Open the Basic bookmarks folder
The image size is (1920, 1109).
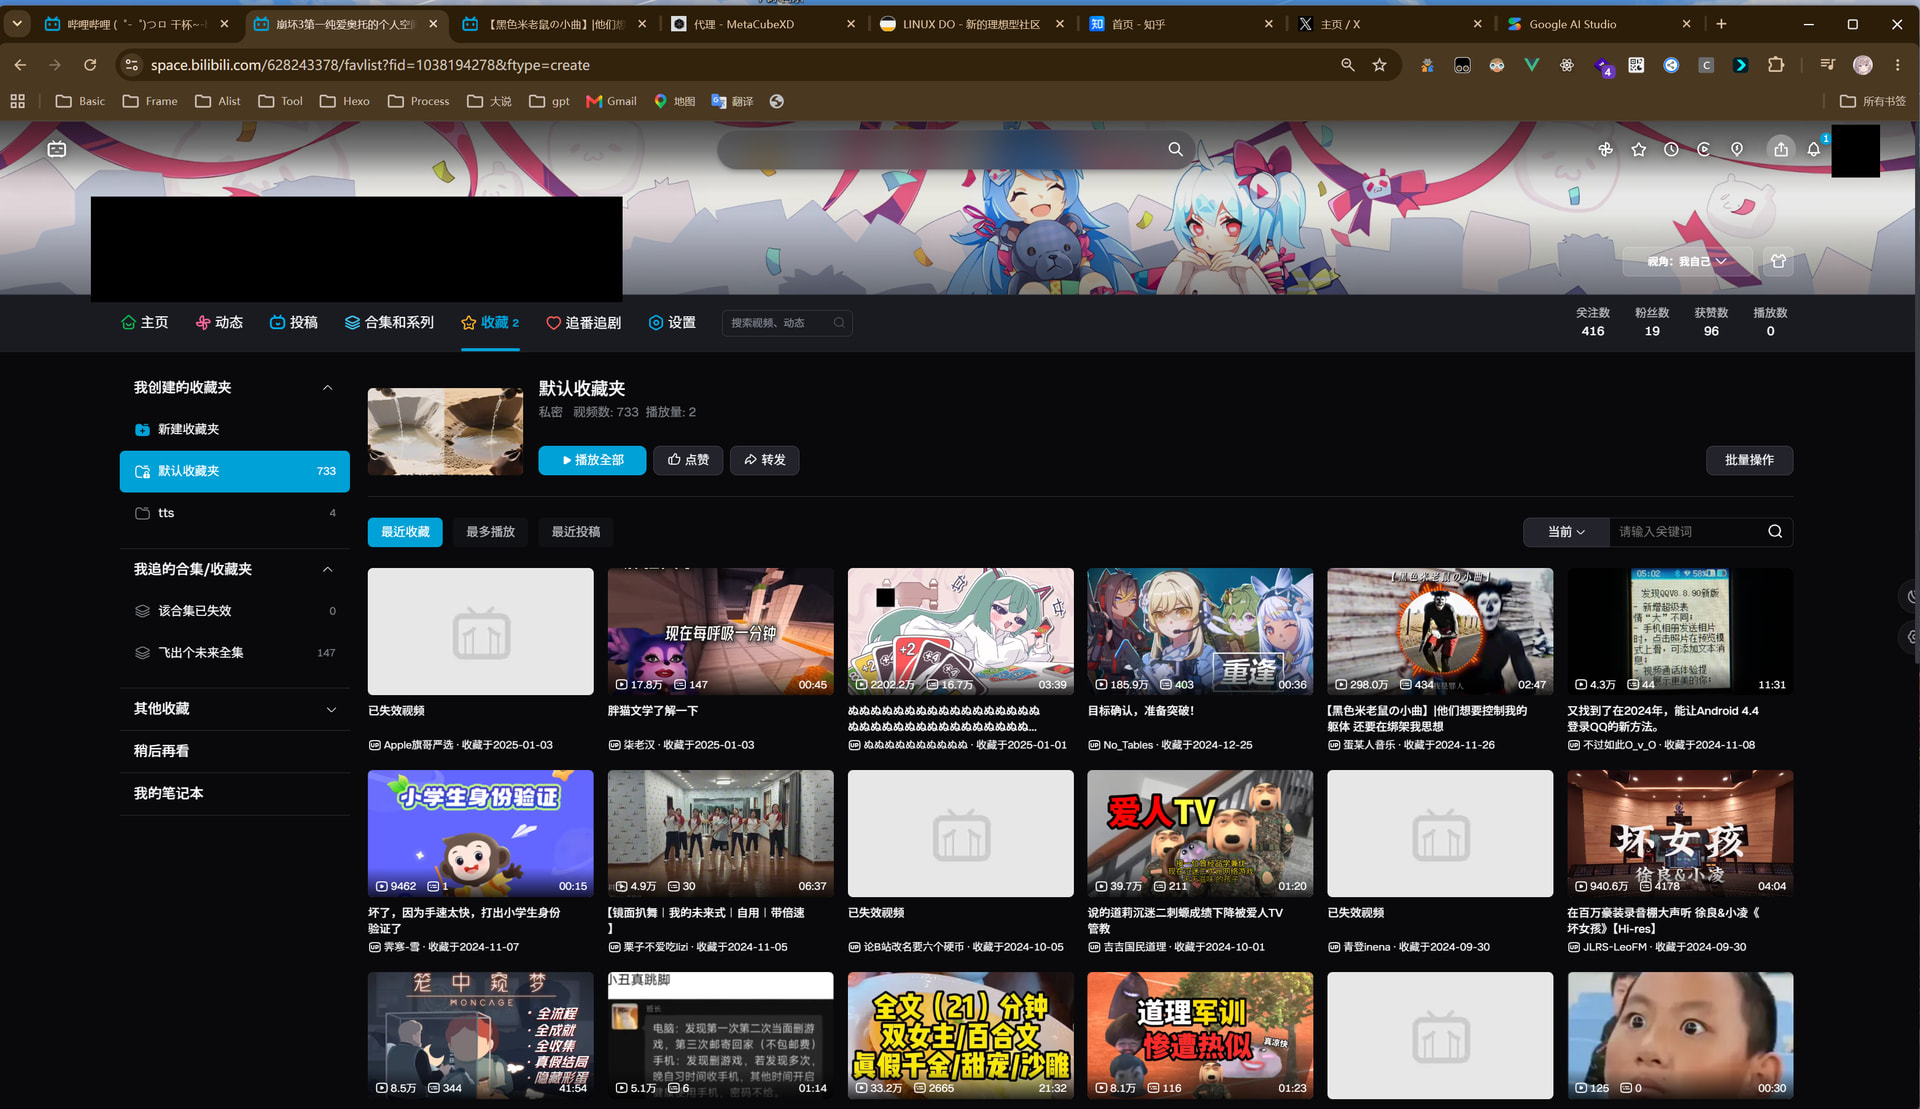pyautogui.click(x=80, y=101)
